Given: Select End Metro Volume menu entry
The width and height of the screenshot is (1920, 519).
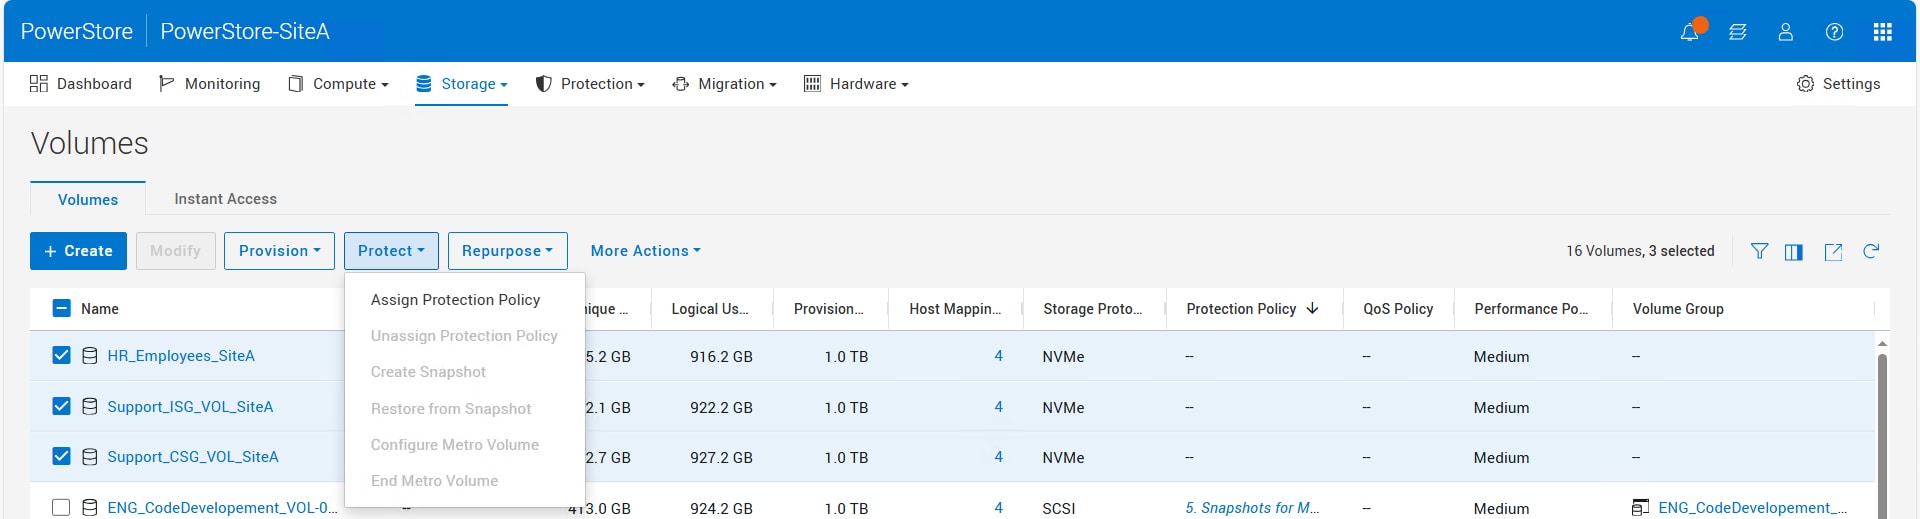Looking at the screenshot, I should pos(465,481).
